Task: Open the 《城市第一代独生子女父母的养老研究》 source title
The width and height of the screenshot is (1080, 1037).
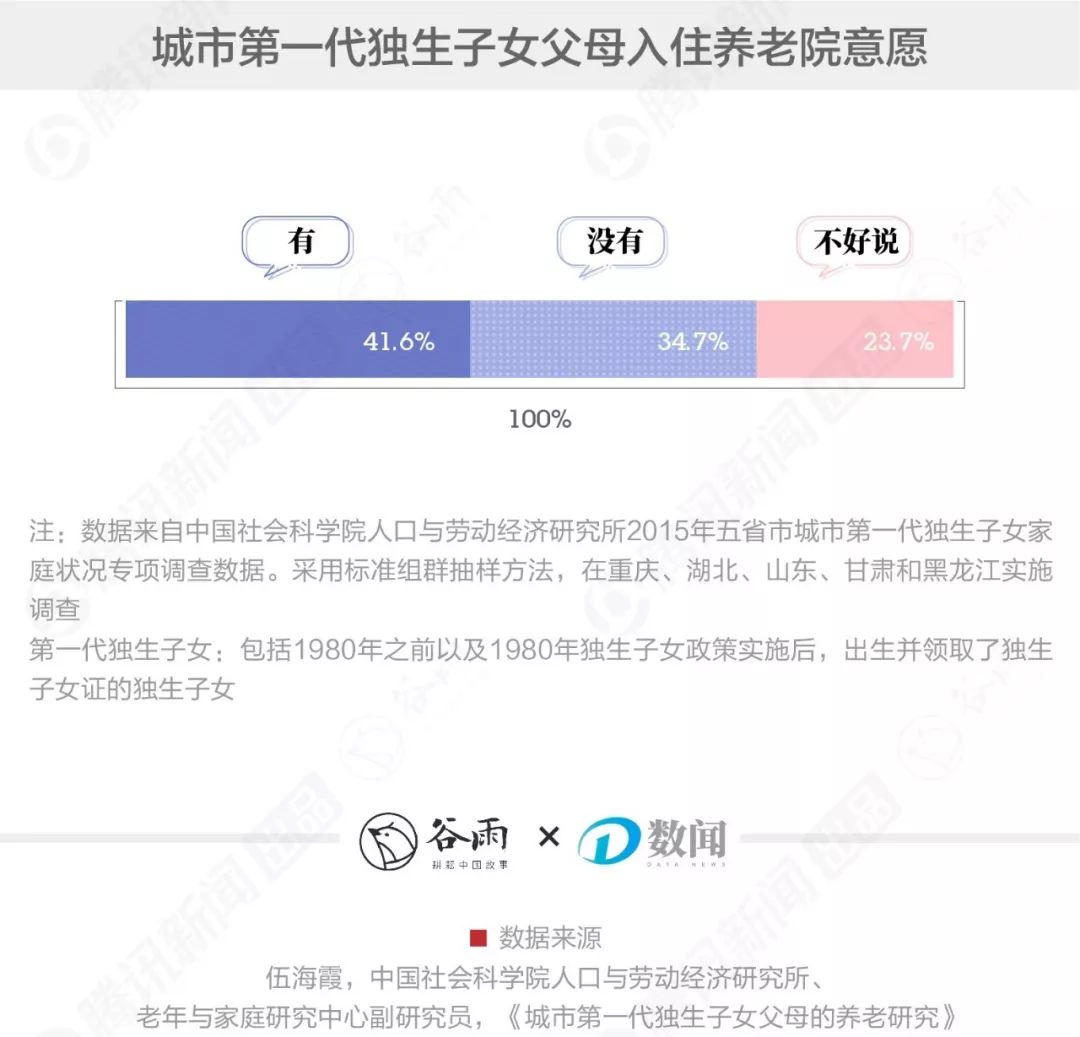Action: [728, 1016]
